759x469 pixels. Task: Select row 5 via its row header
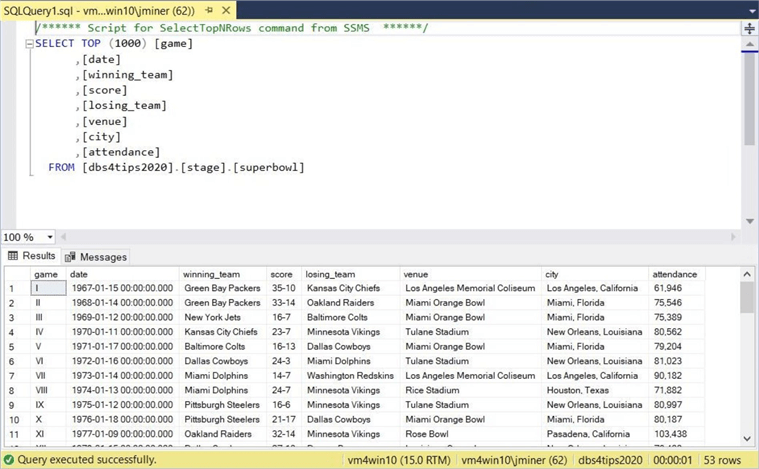point(14,347)
